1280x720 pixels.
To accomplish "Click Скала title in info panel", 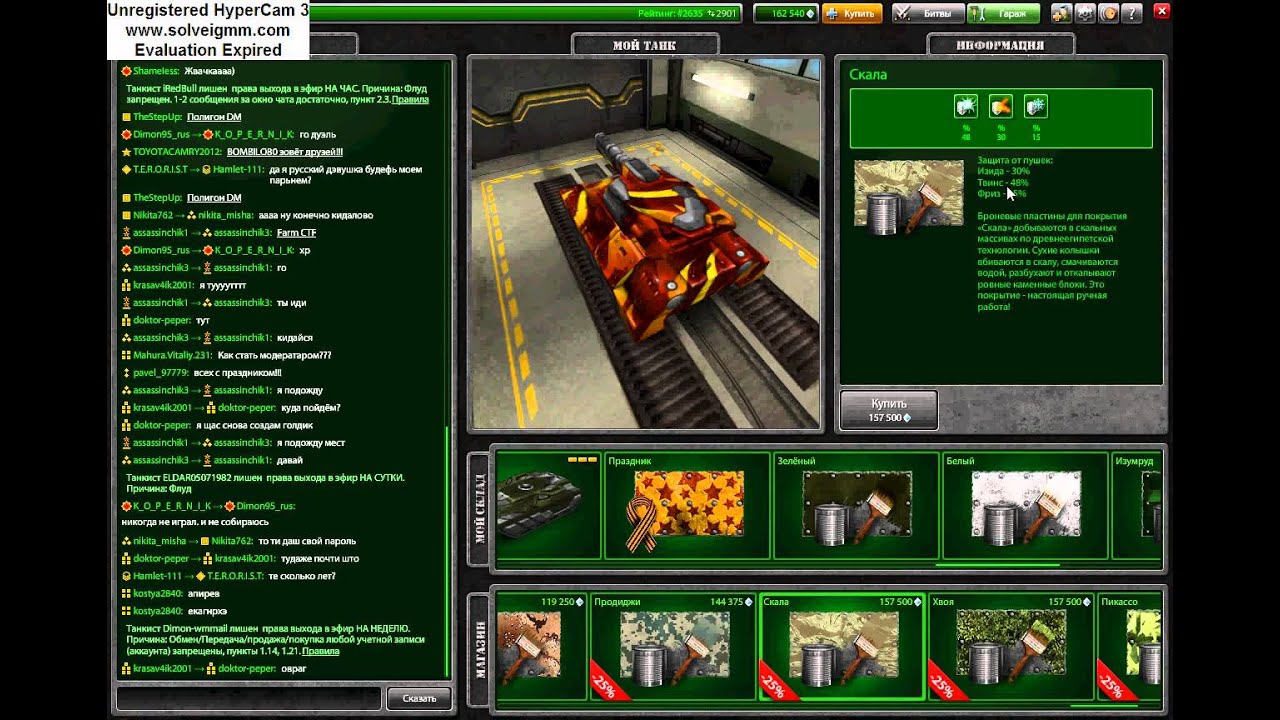I will tap(868, 74).
